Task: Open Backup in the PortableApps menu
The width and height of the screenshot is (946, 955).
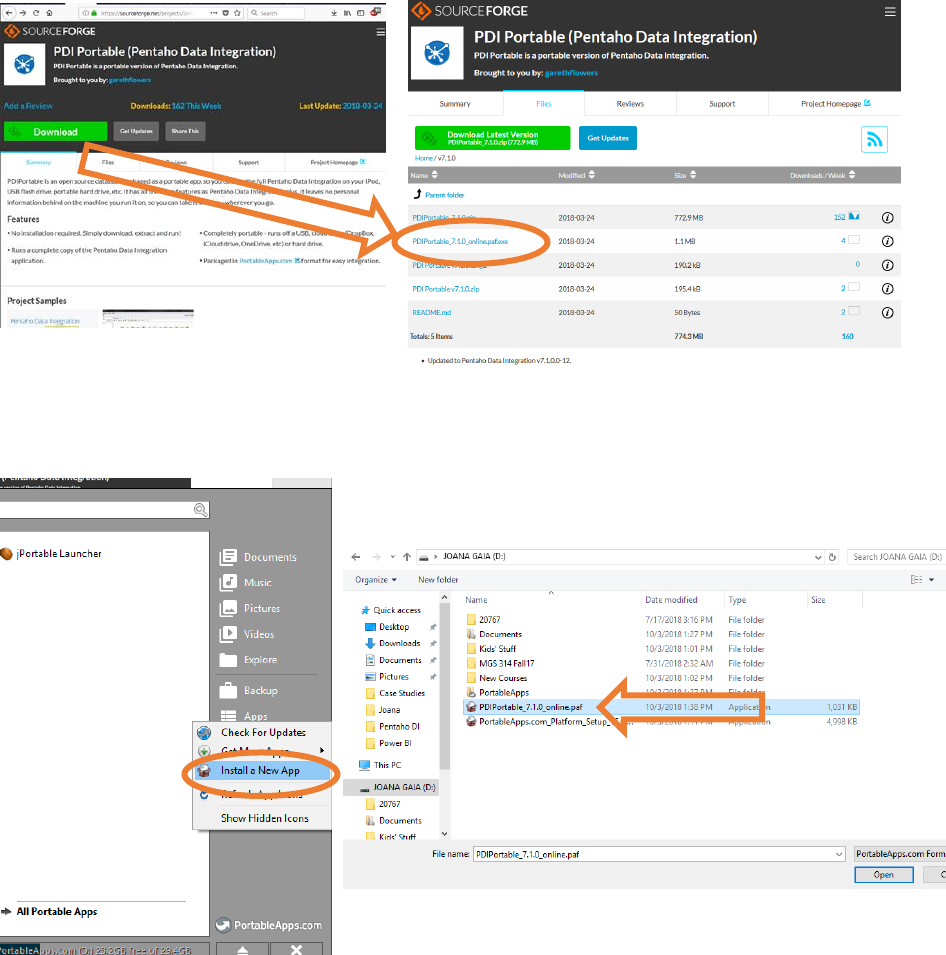Action: [249, 690]
